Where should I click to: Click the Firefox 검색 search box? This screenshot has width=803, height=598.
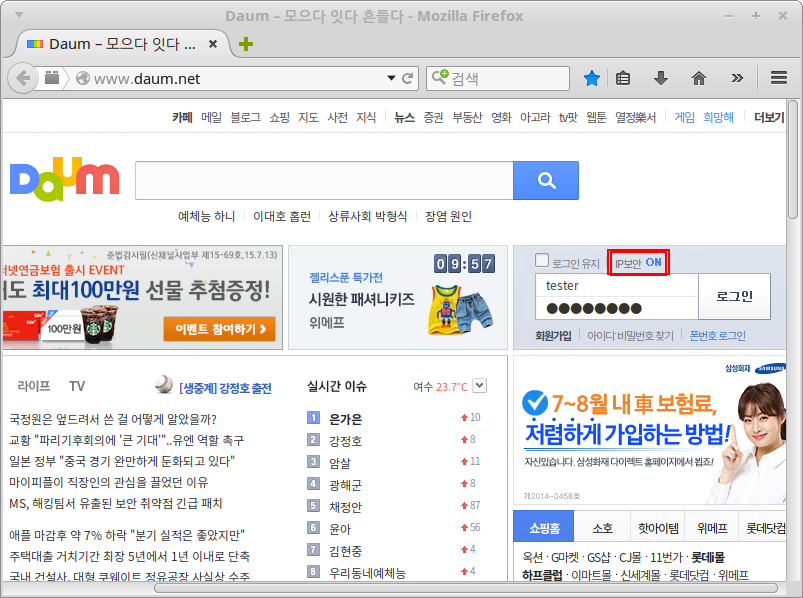click(x=498, y=78)
